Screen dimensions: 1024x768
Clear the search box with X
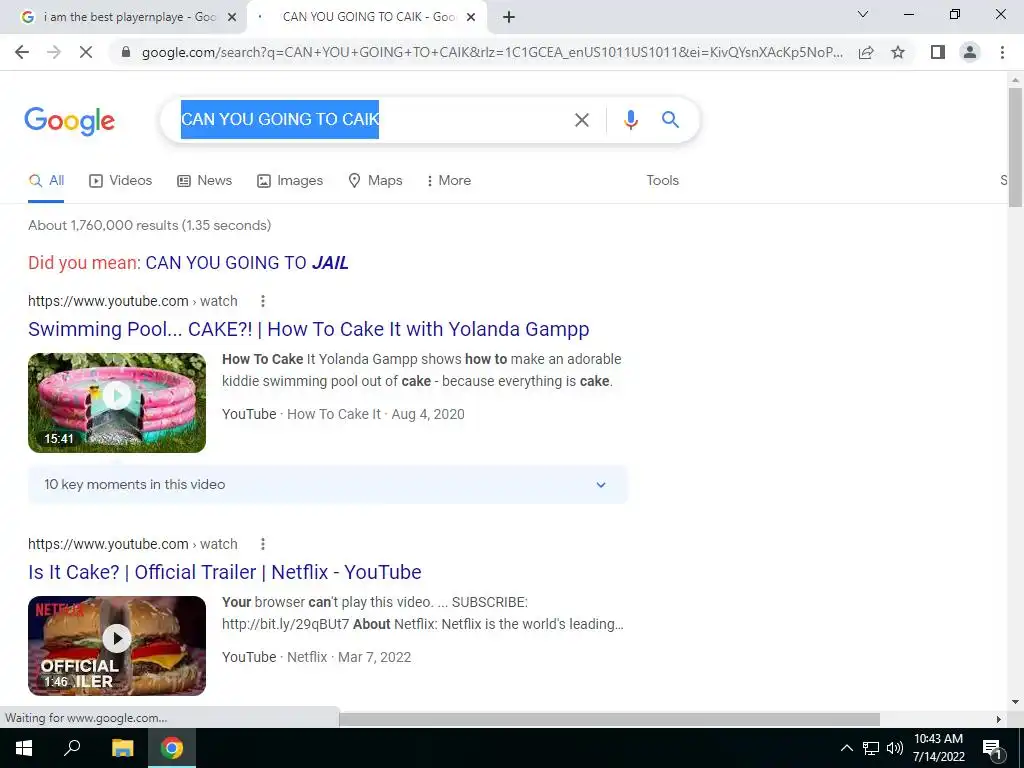pos(581,120)
